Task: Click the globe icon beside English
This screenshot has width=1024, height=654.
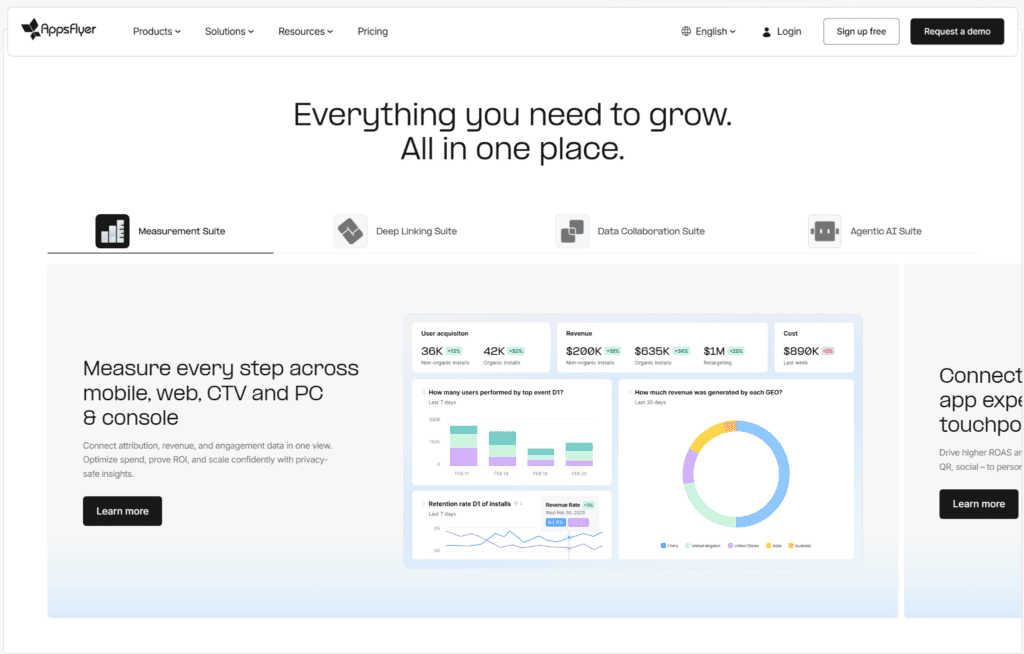Action: point(685,31)
